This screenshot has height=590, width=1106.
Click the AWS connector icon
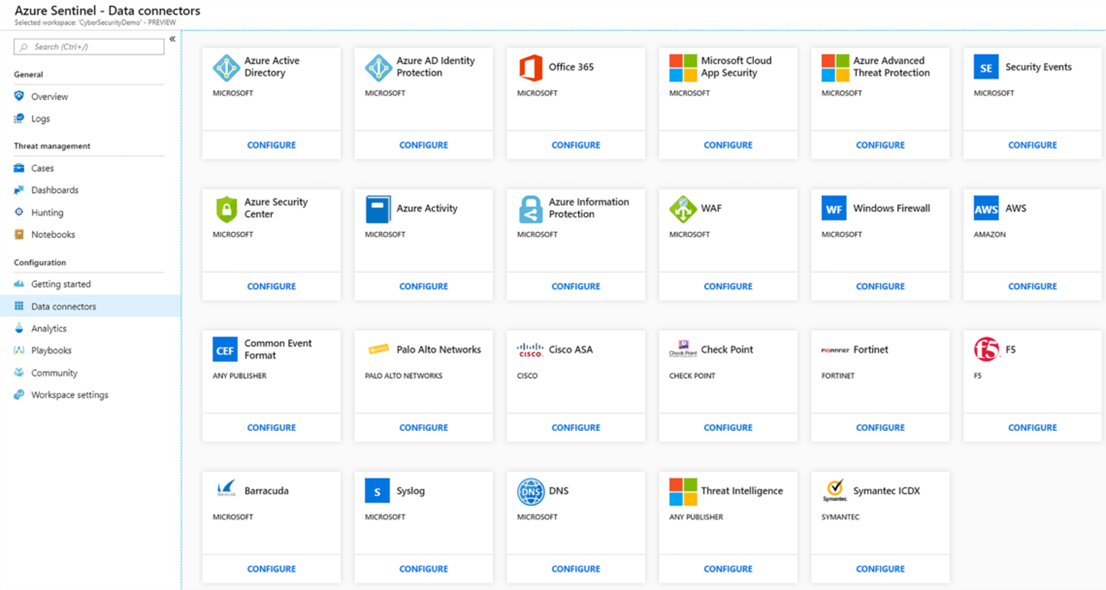(x=986, y=209)
